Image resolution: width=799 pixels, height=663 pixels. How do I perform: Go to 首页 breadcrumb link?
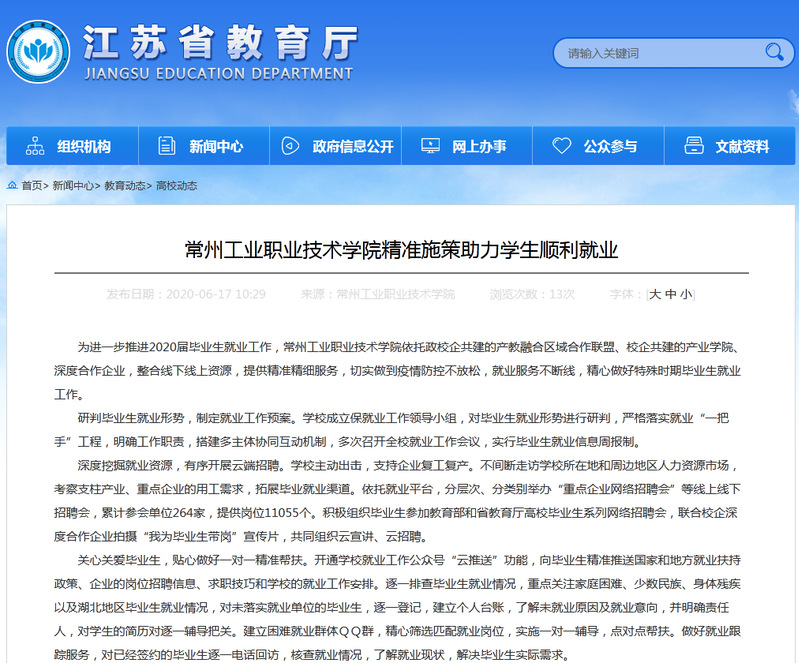tap(32, 185)
